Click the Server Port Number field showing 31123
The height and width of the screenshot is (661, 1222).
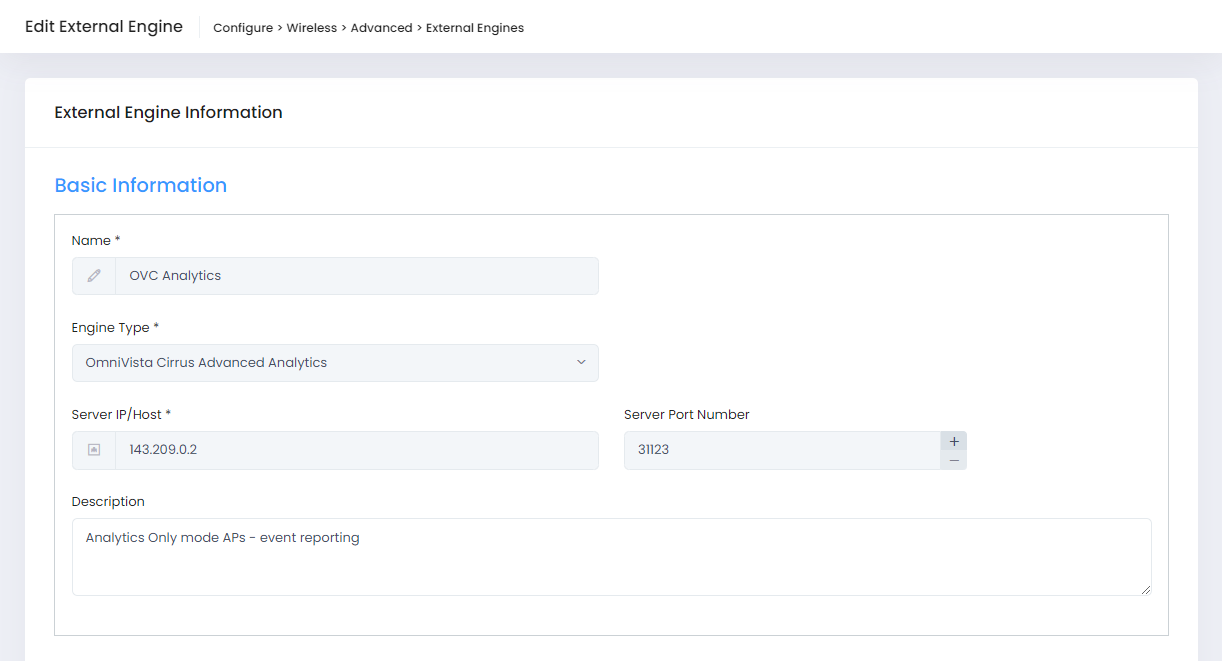click(x=781, y=450)
